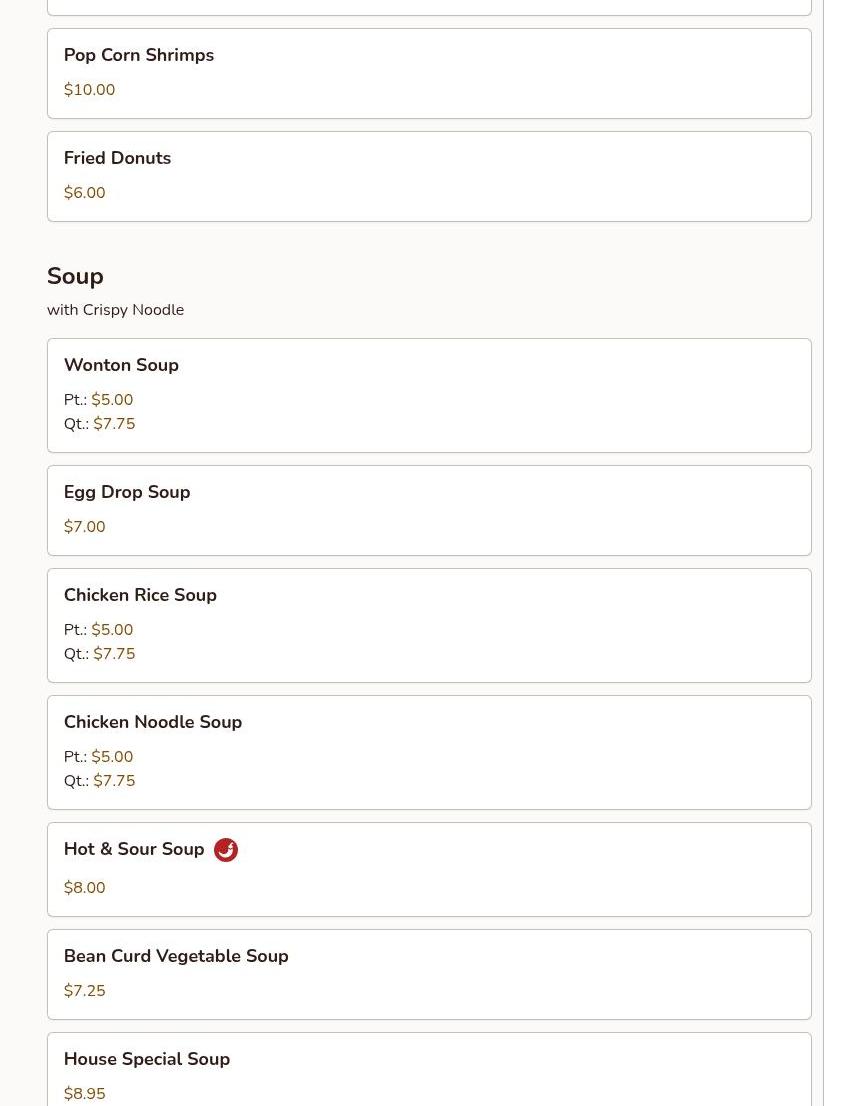This screenshot has height=1106, width=844.
Task: Click the page's vertical scrollbar track
Action: [x=833, y=553]
